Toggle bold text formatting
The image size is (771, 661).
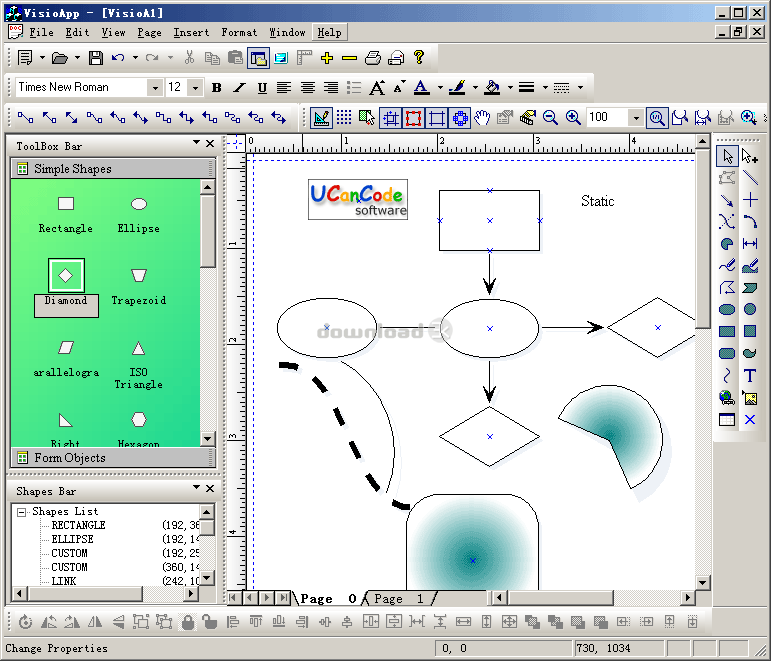click(x=216, y=88)
